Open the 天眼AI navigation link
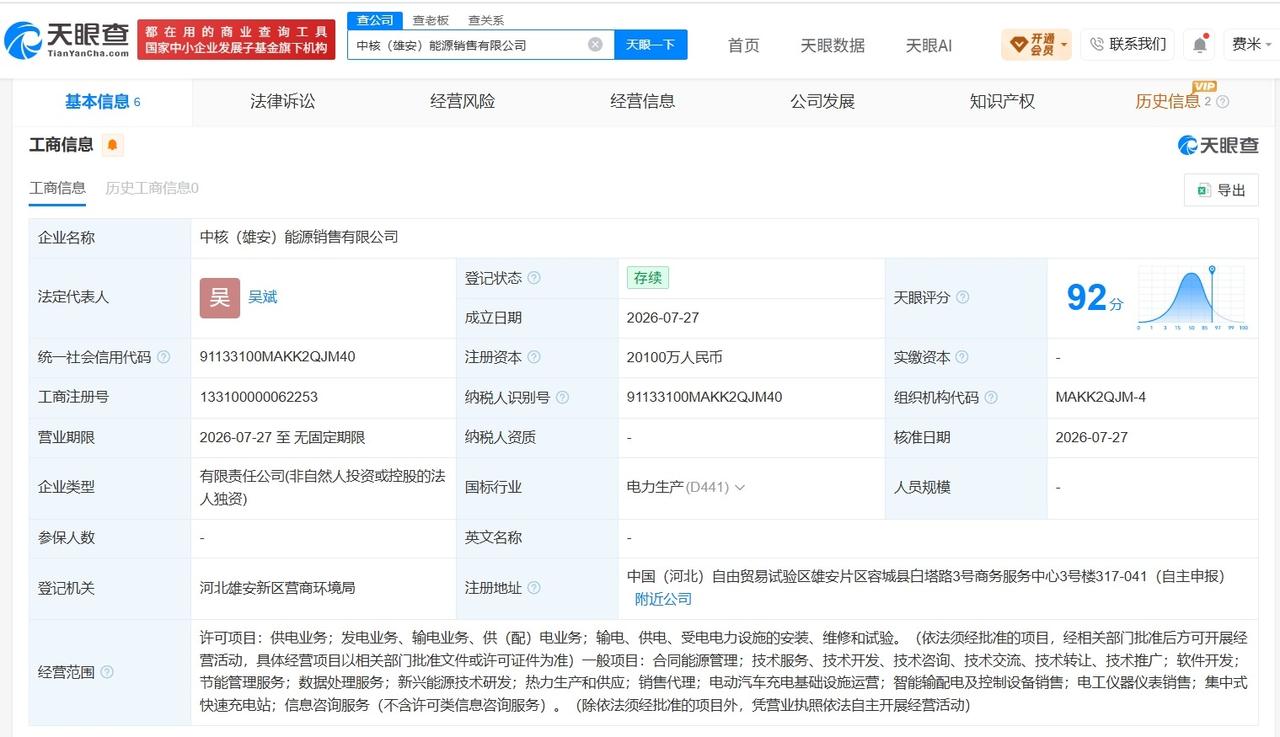This screenshot has height=737, width=1280. coord(929,45)
